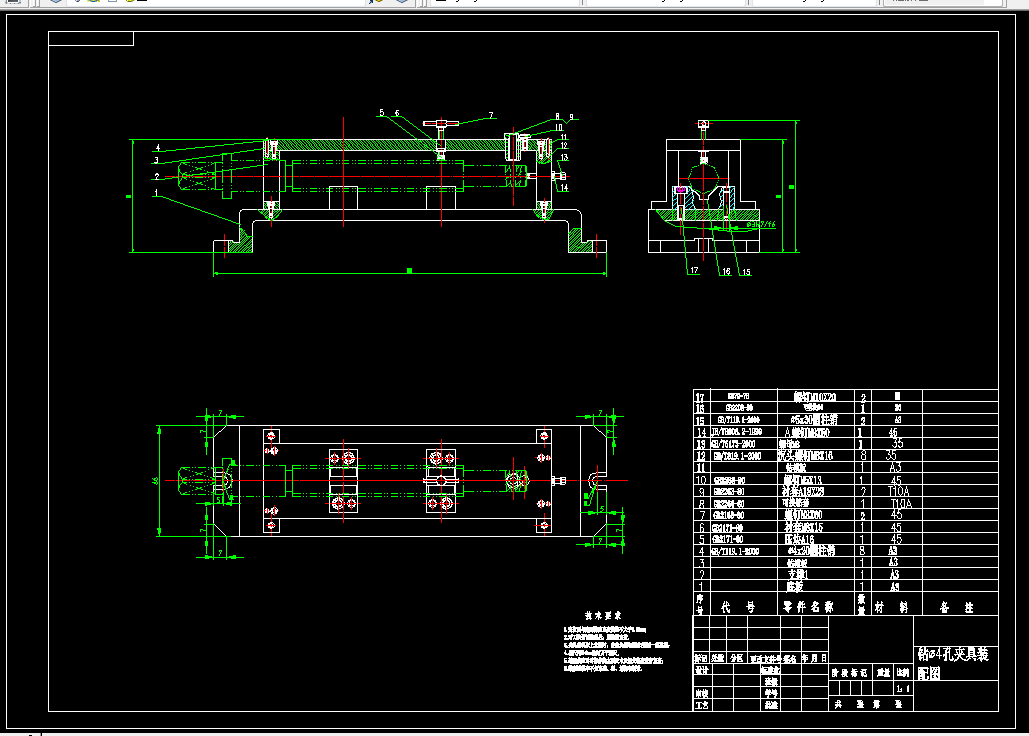Screen dimensions: 1029x736
Task: Pick callout number 14 beside the screw
Action: pyautogui.click(x=564, y=188)
